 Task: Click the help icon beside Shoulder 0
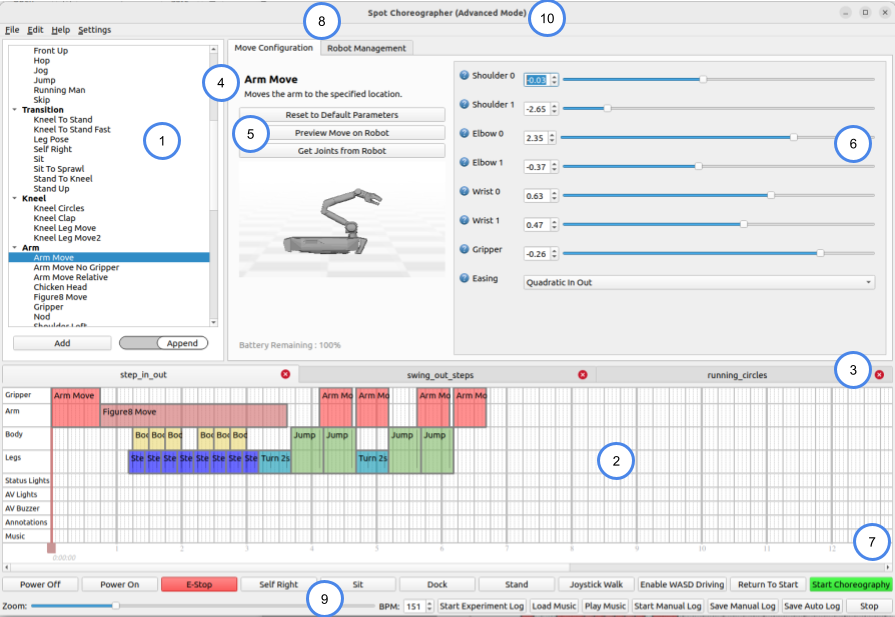(x=464, y=75)
